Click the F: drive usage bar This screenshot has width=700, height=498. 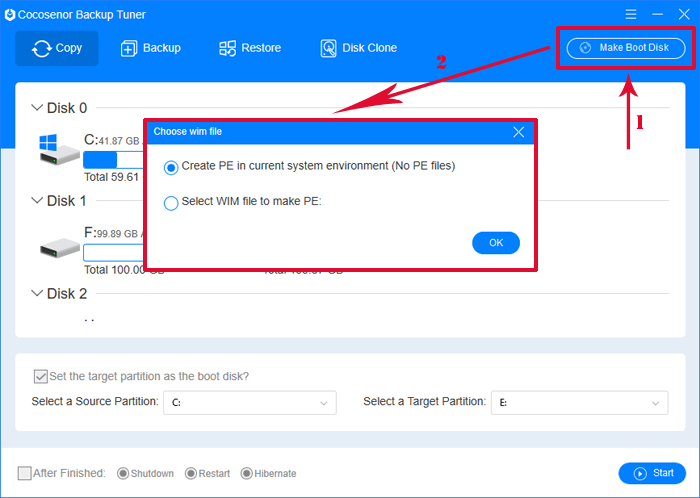pos(113,253)
